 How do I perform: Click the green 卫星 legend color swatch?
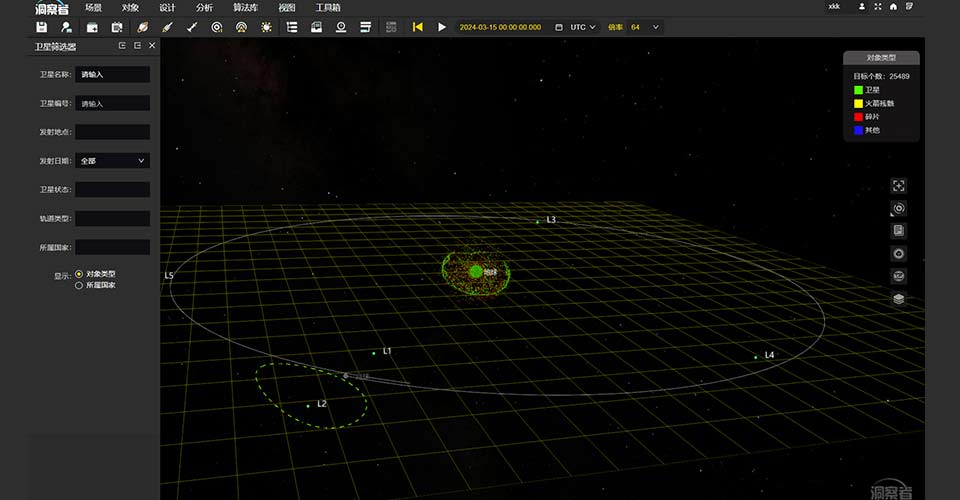point(858,90)
